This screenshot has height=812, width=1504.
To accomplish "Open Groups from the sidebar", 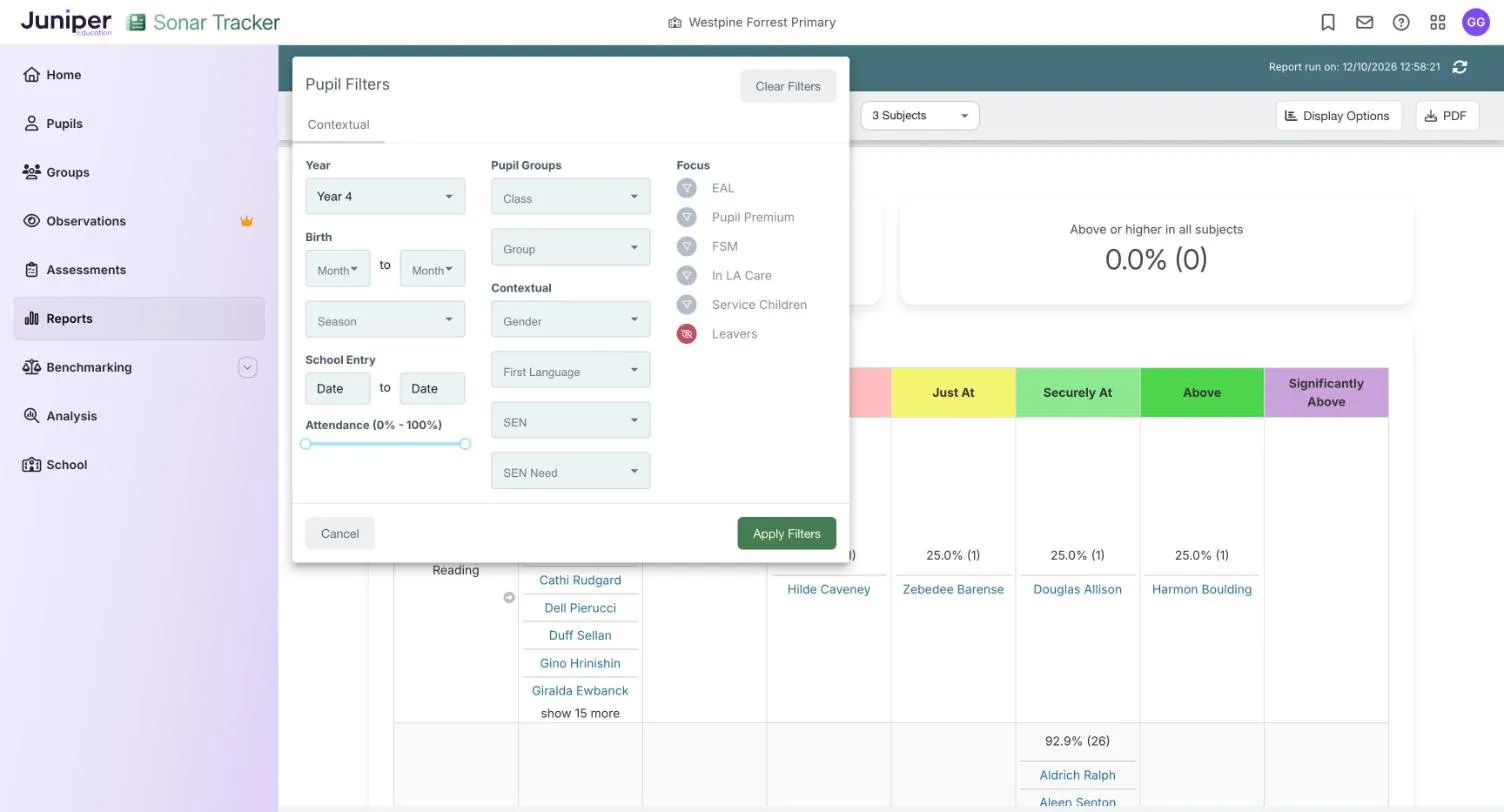I will click(139, 172).
